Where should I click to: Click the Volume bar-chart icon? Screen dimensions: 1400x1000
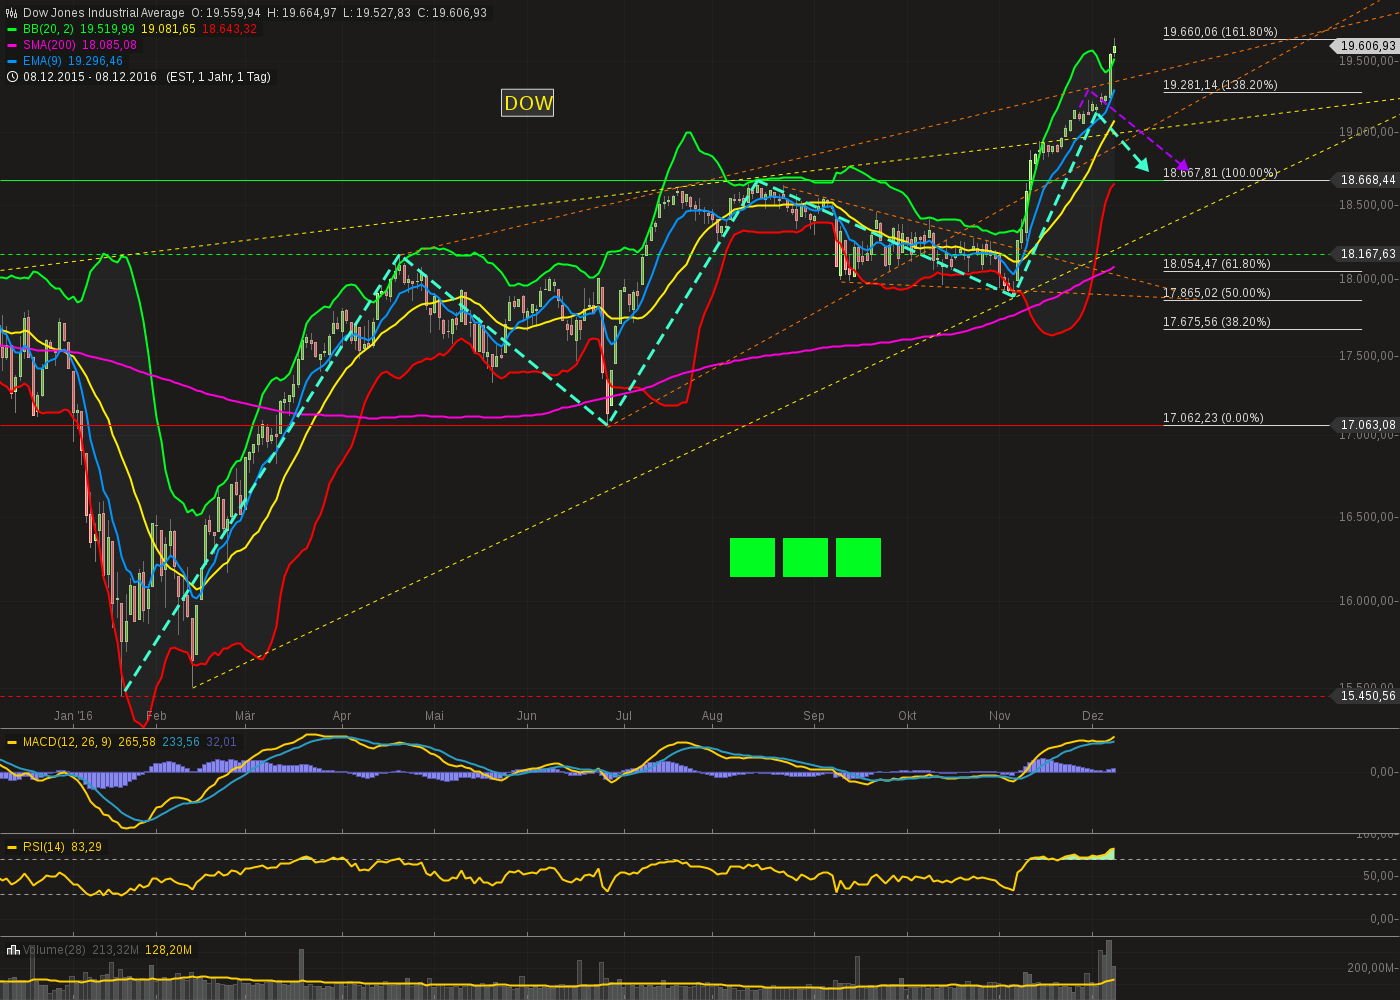coord(13,950)
